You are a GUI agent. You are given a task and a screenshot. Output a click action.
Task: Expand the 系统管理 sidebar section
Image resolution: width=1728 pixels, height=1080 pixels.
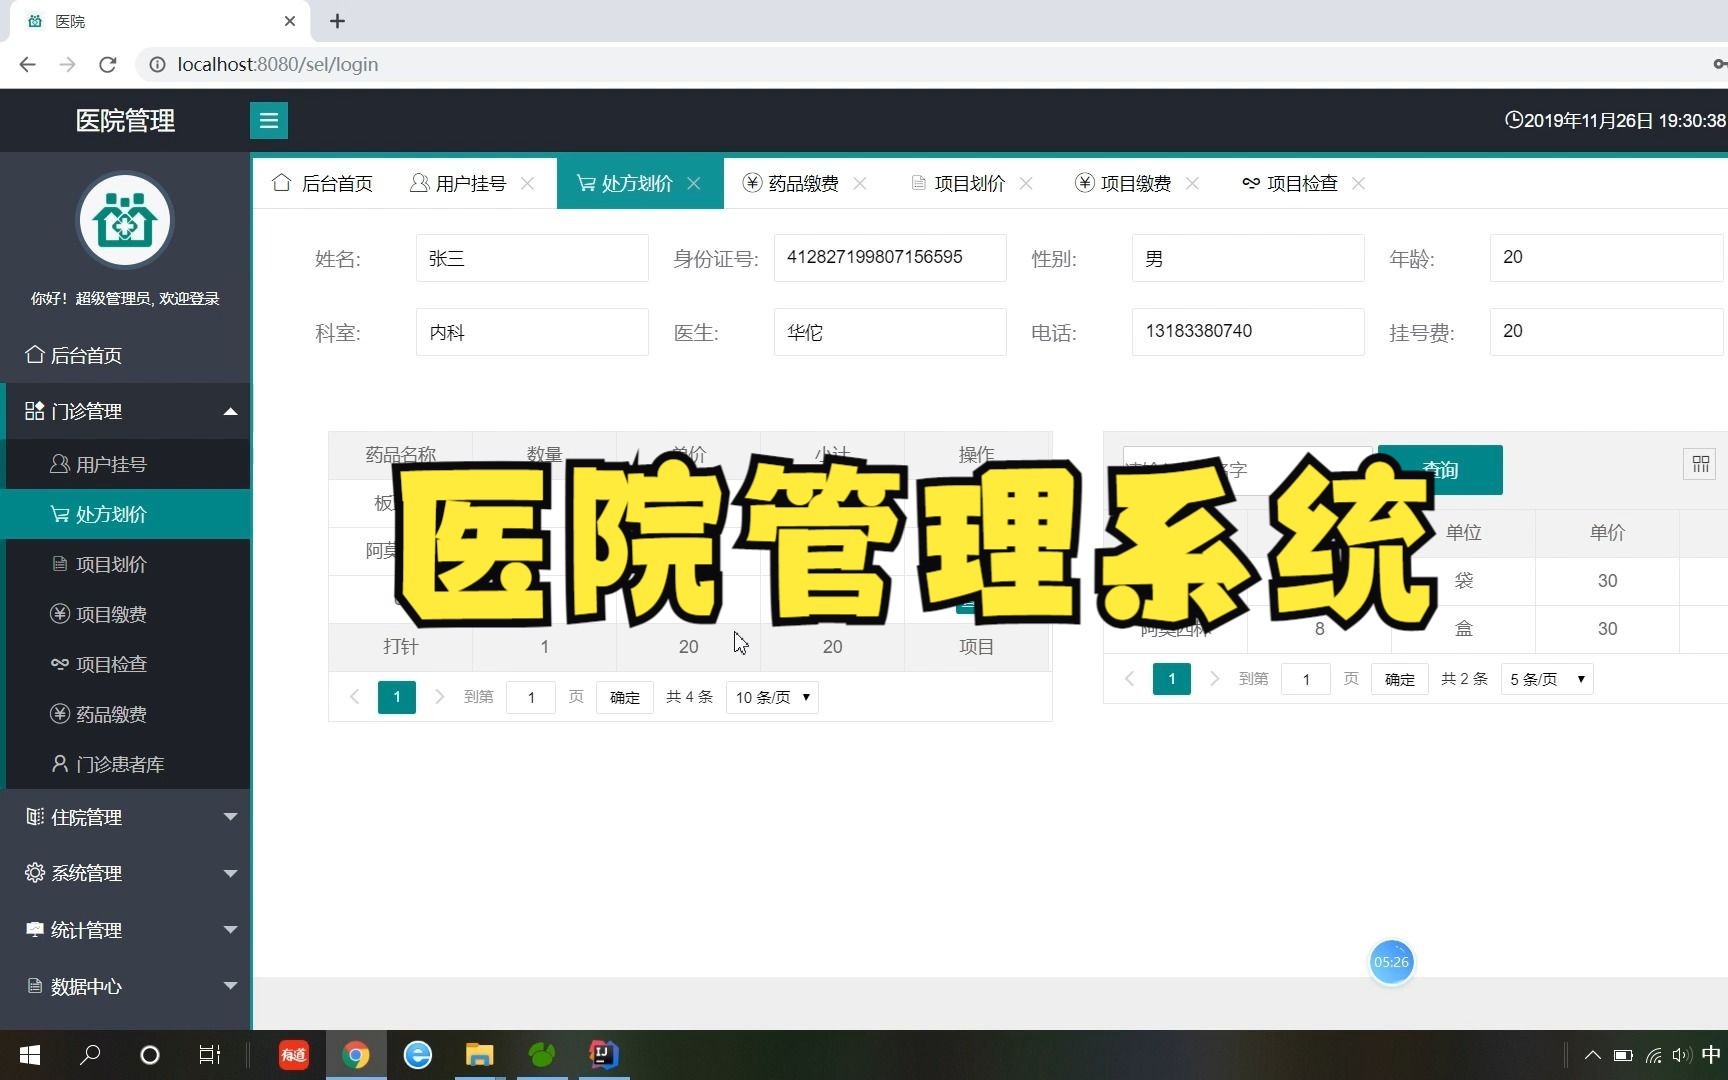point(125,873)
